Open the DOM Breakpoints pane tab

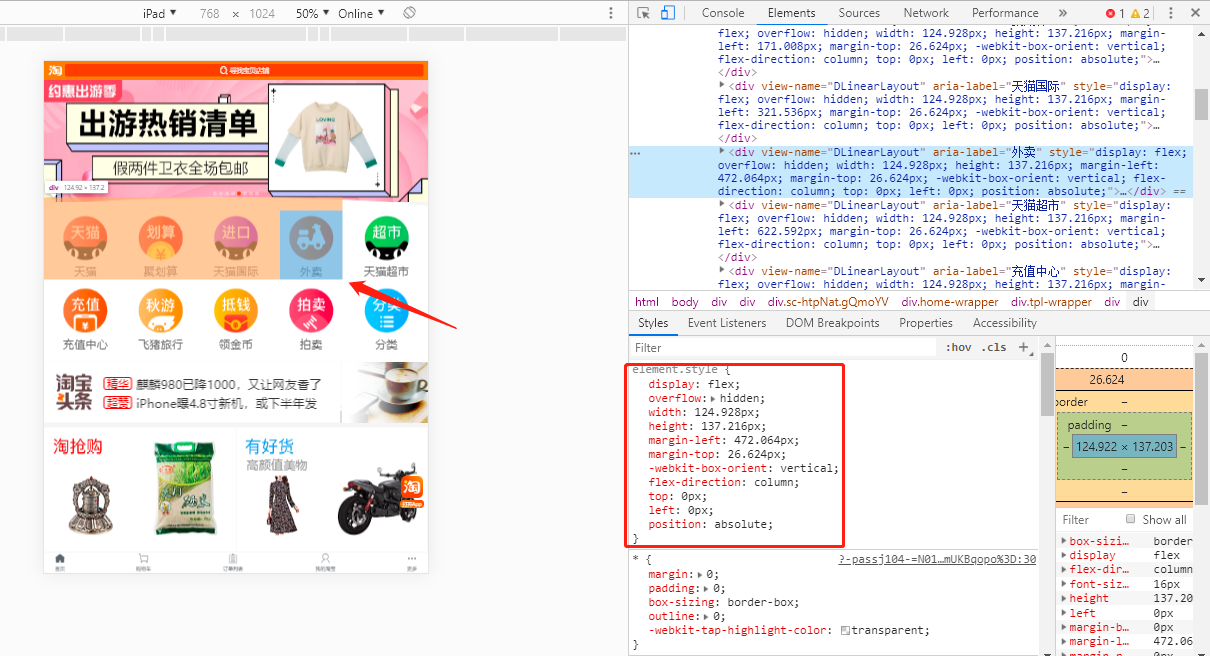(832, 323)
